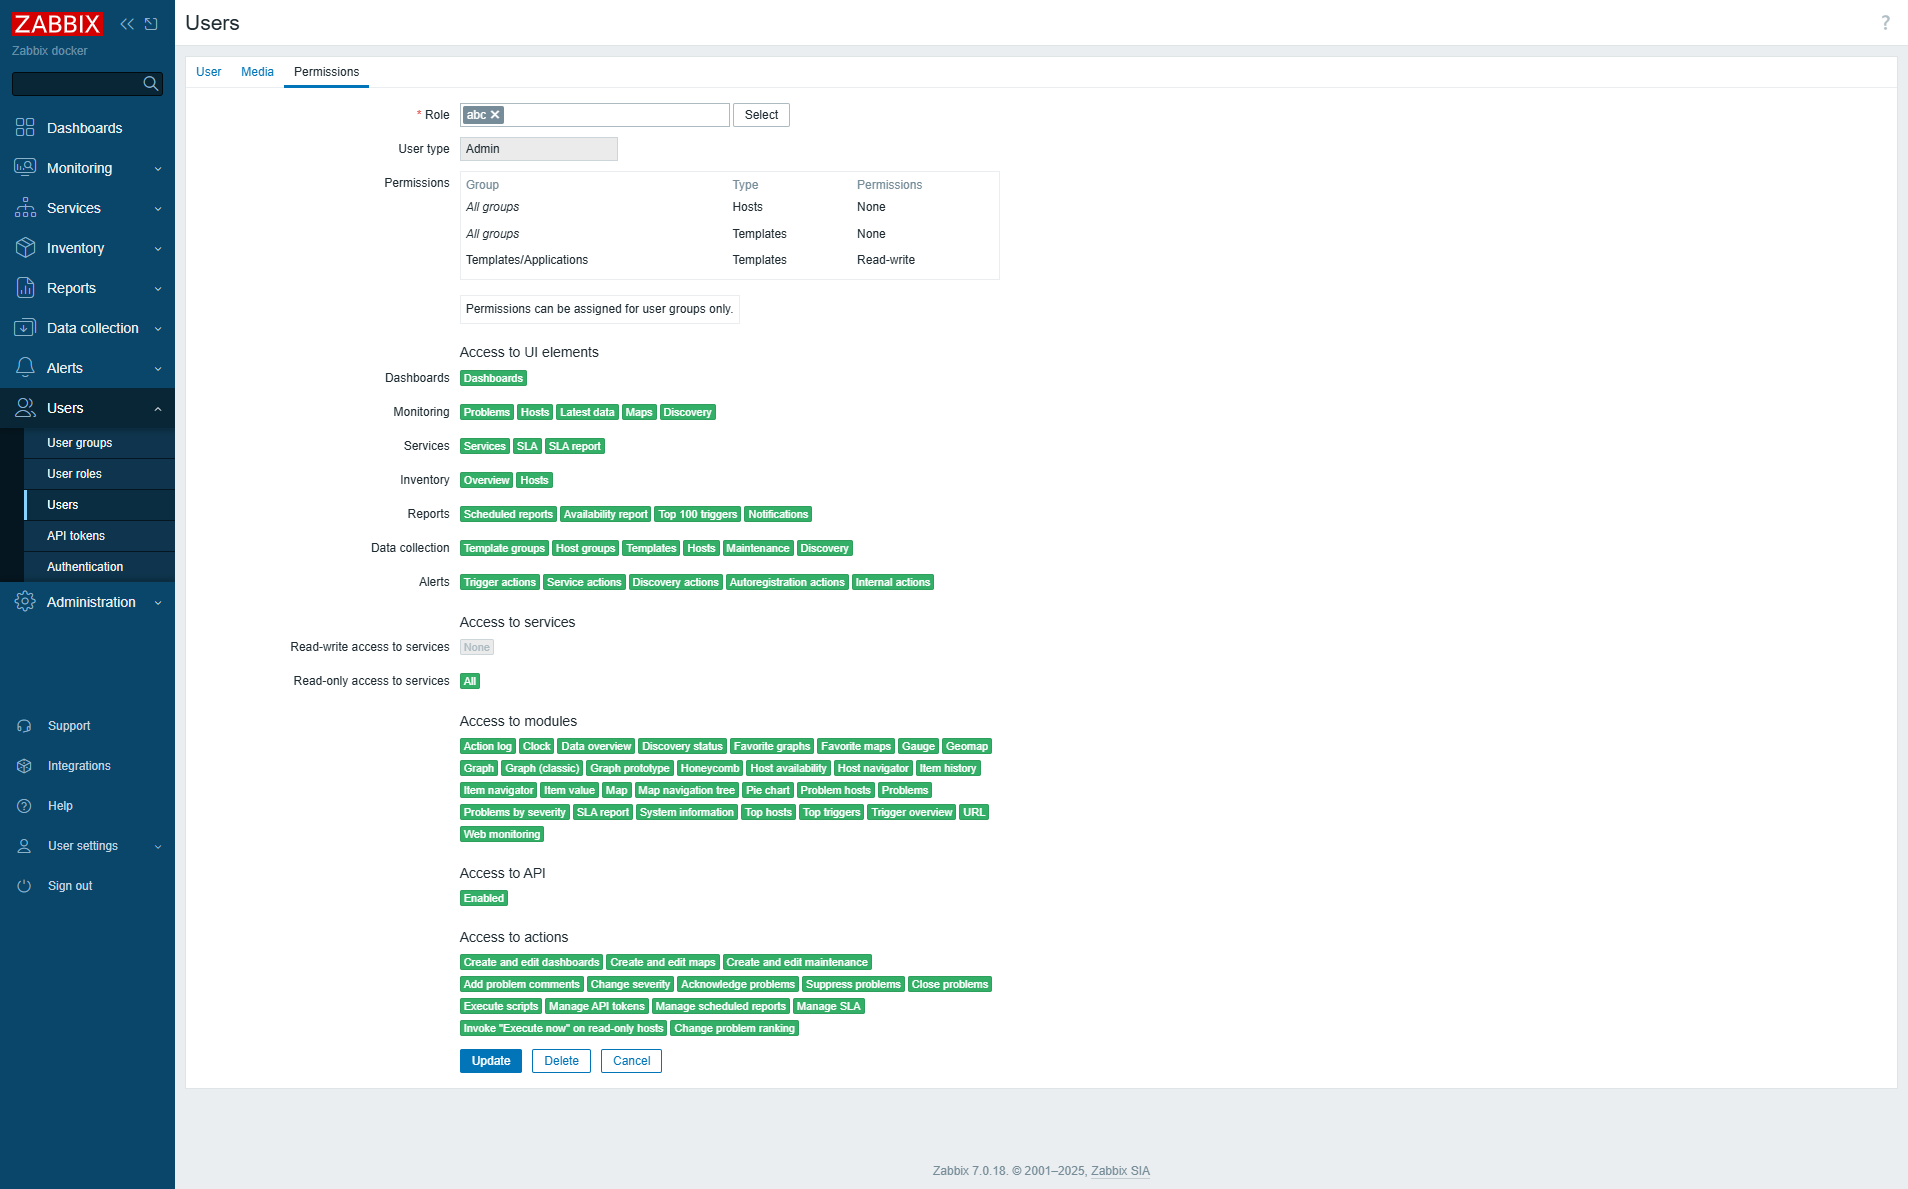
Task: Click the Update button
Action: click(490, 1061)
